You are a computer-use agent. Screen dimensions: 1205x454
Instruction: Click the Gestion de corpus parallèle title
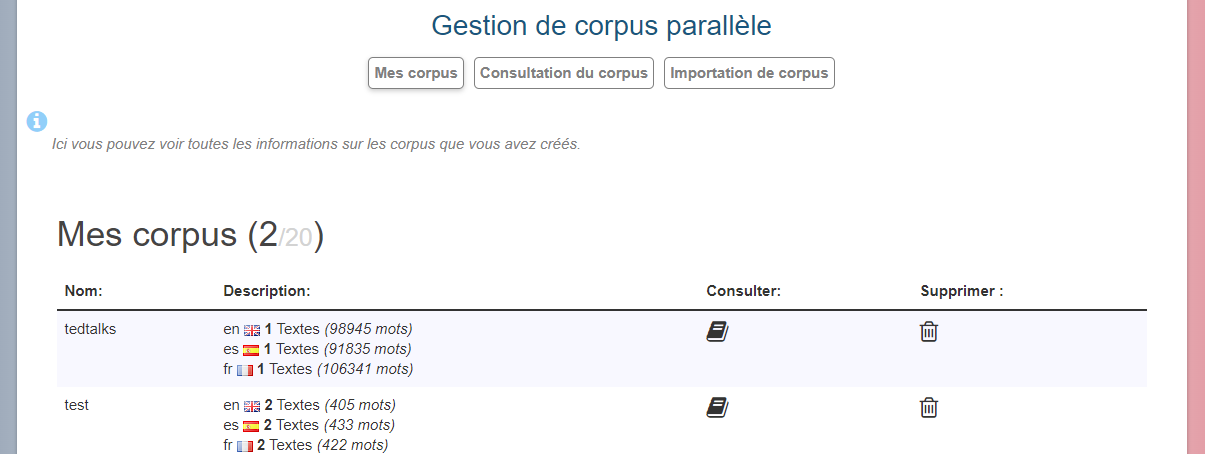tap(601, 26)
